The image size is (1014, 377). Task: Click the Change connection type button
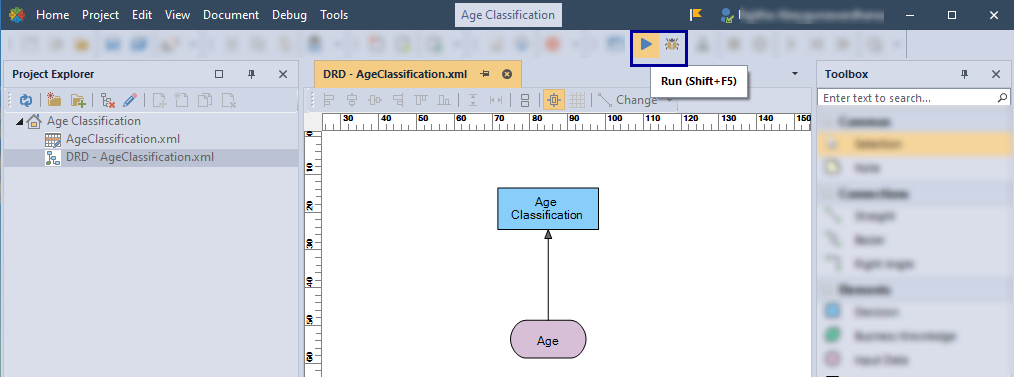click(627, 100)
